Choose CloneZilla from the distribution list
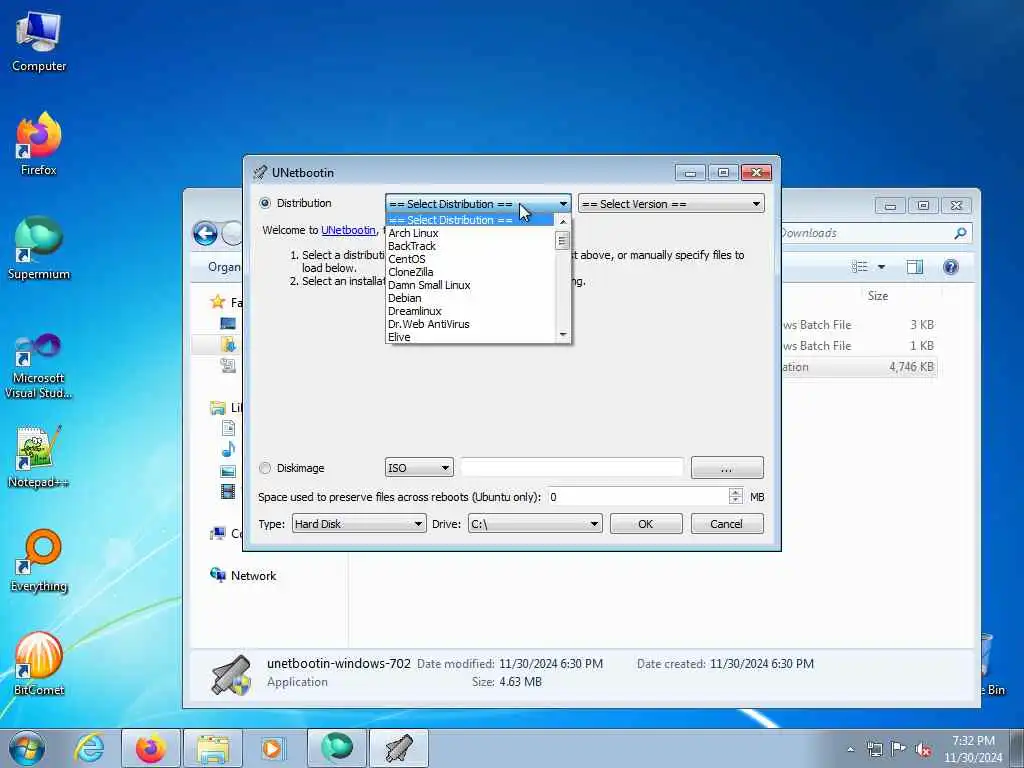This screenshot has width=1024, height=768. (x=470, y=272)
